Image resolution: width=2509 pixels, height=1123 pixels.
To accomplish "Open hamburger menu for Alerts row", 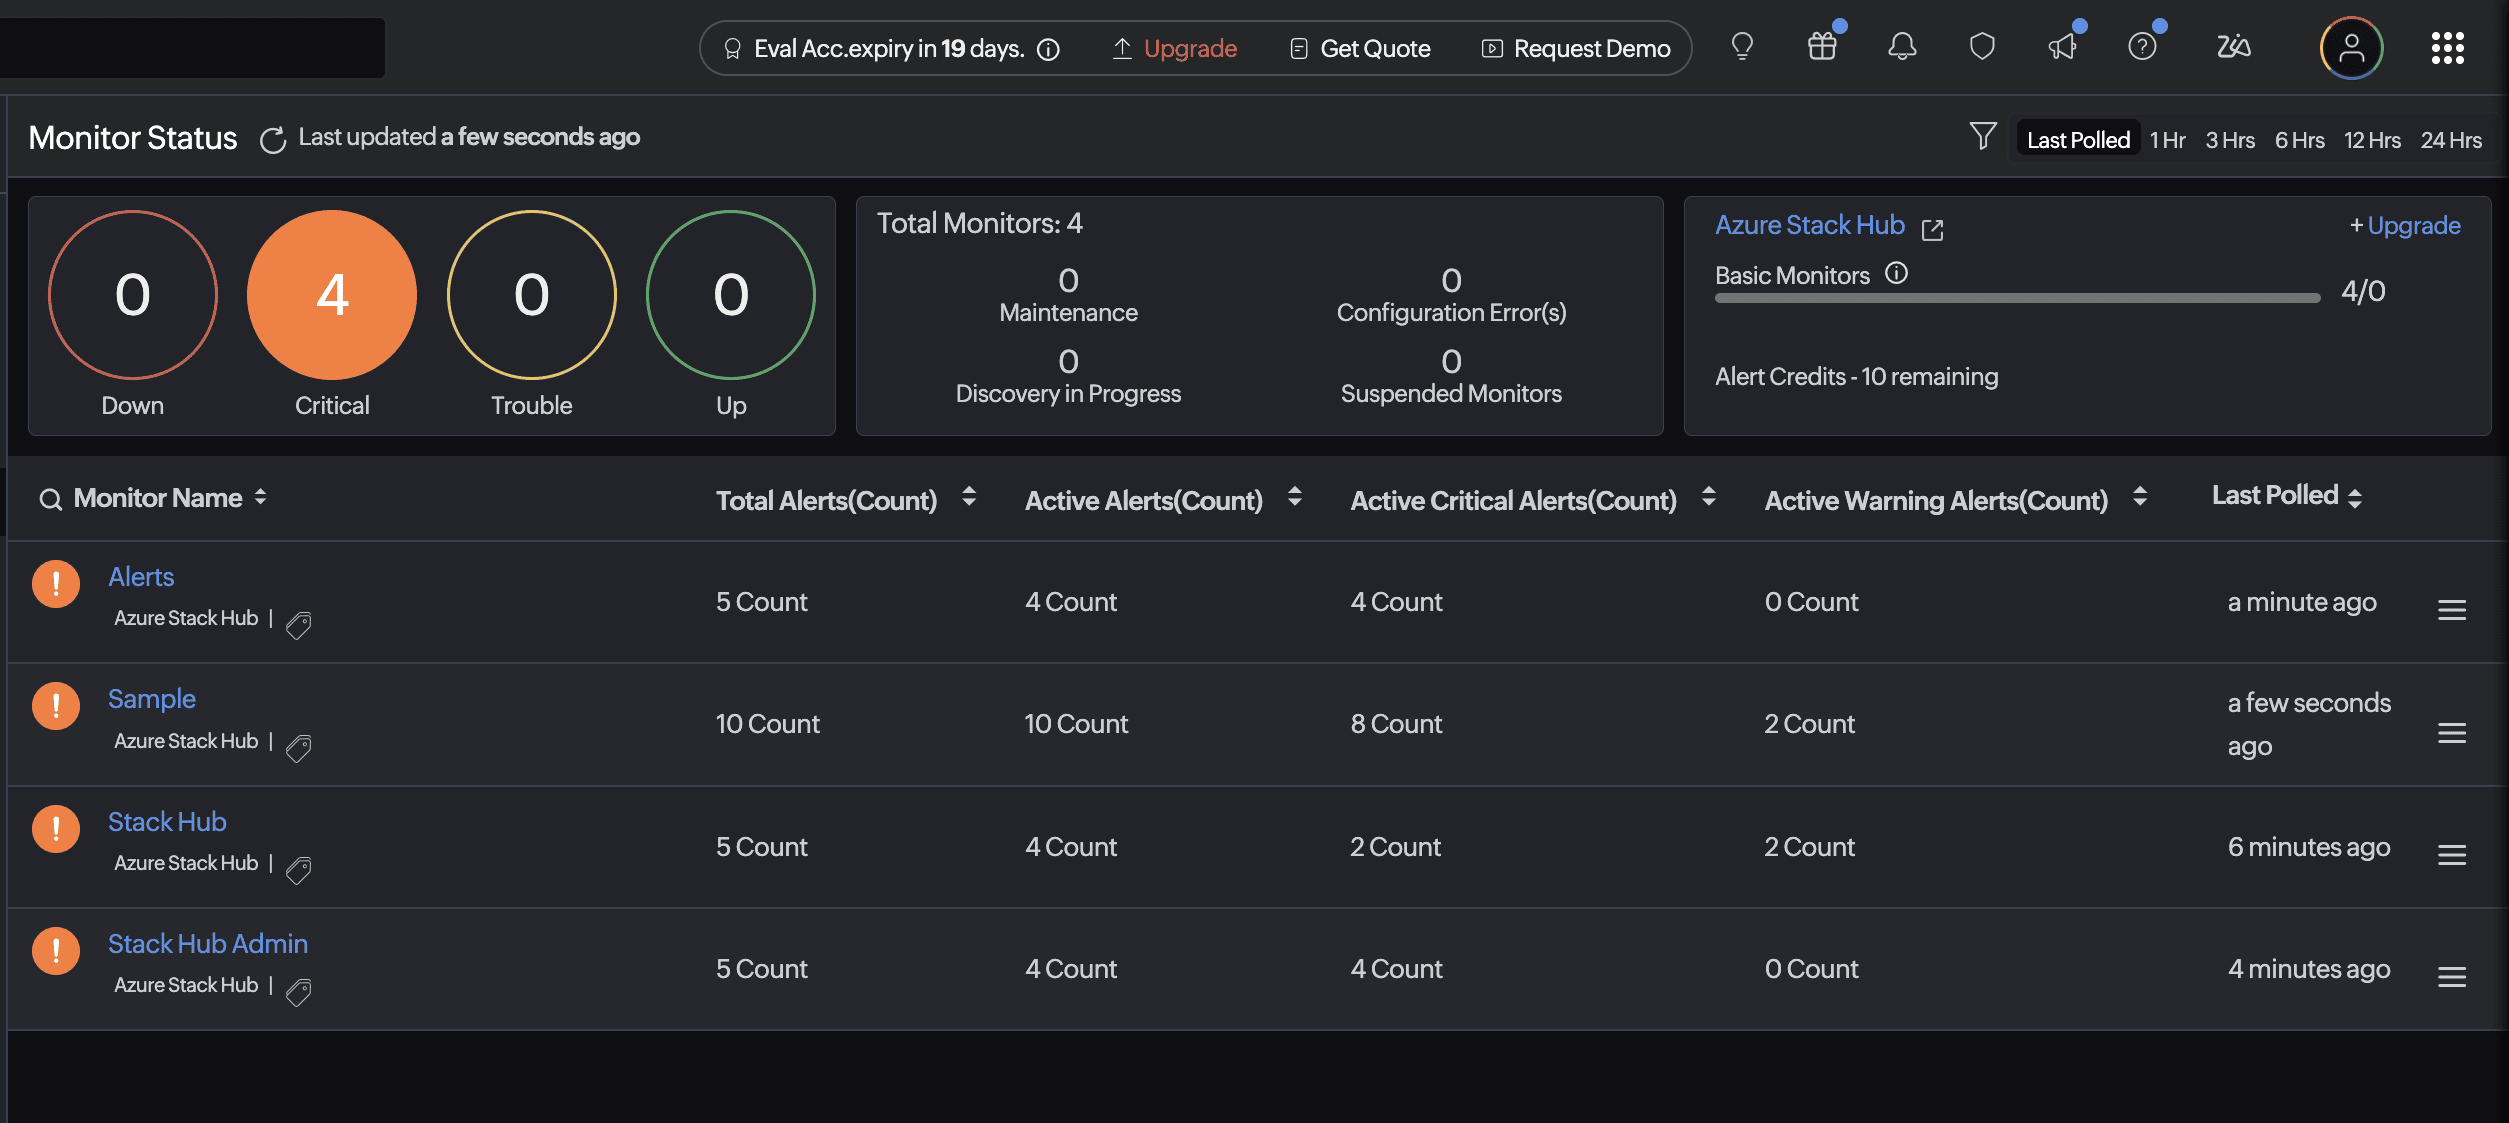I will coord(2451,609).
